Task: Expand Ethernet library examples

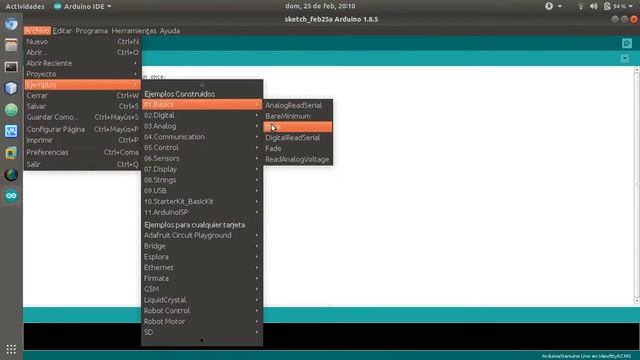Action: [202, 268]
